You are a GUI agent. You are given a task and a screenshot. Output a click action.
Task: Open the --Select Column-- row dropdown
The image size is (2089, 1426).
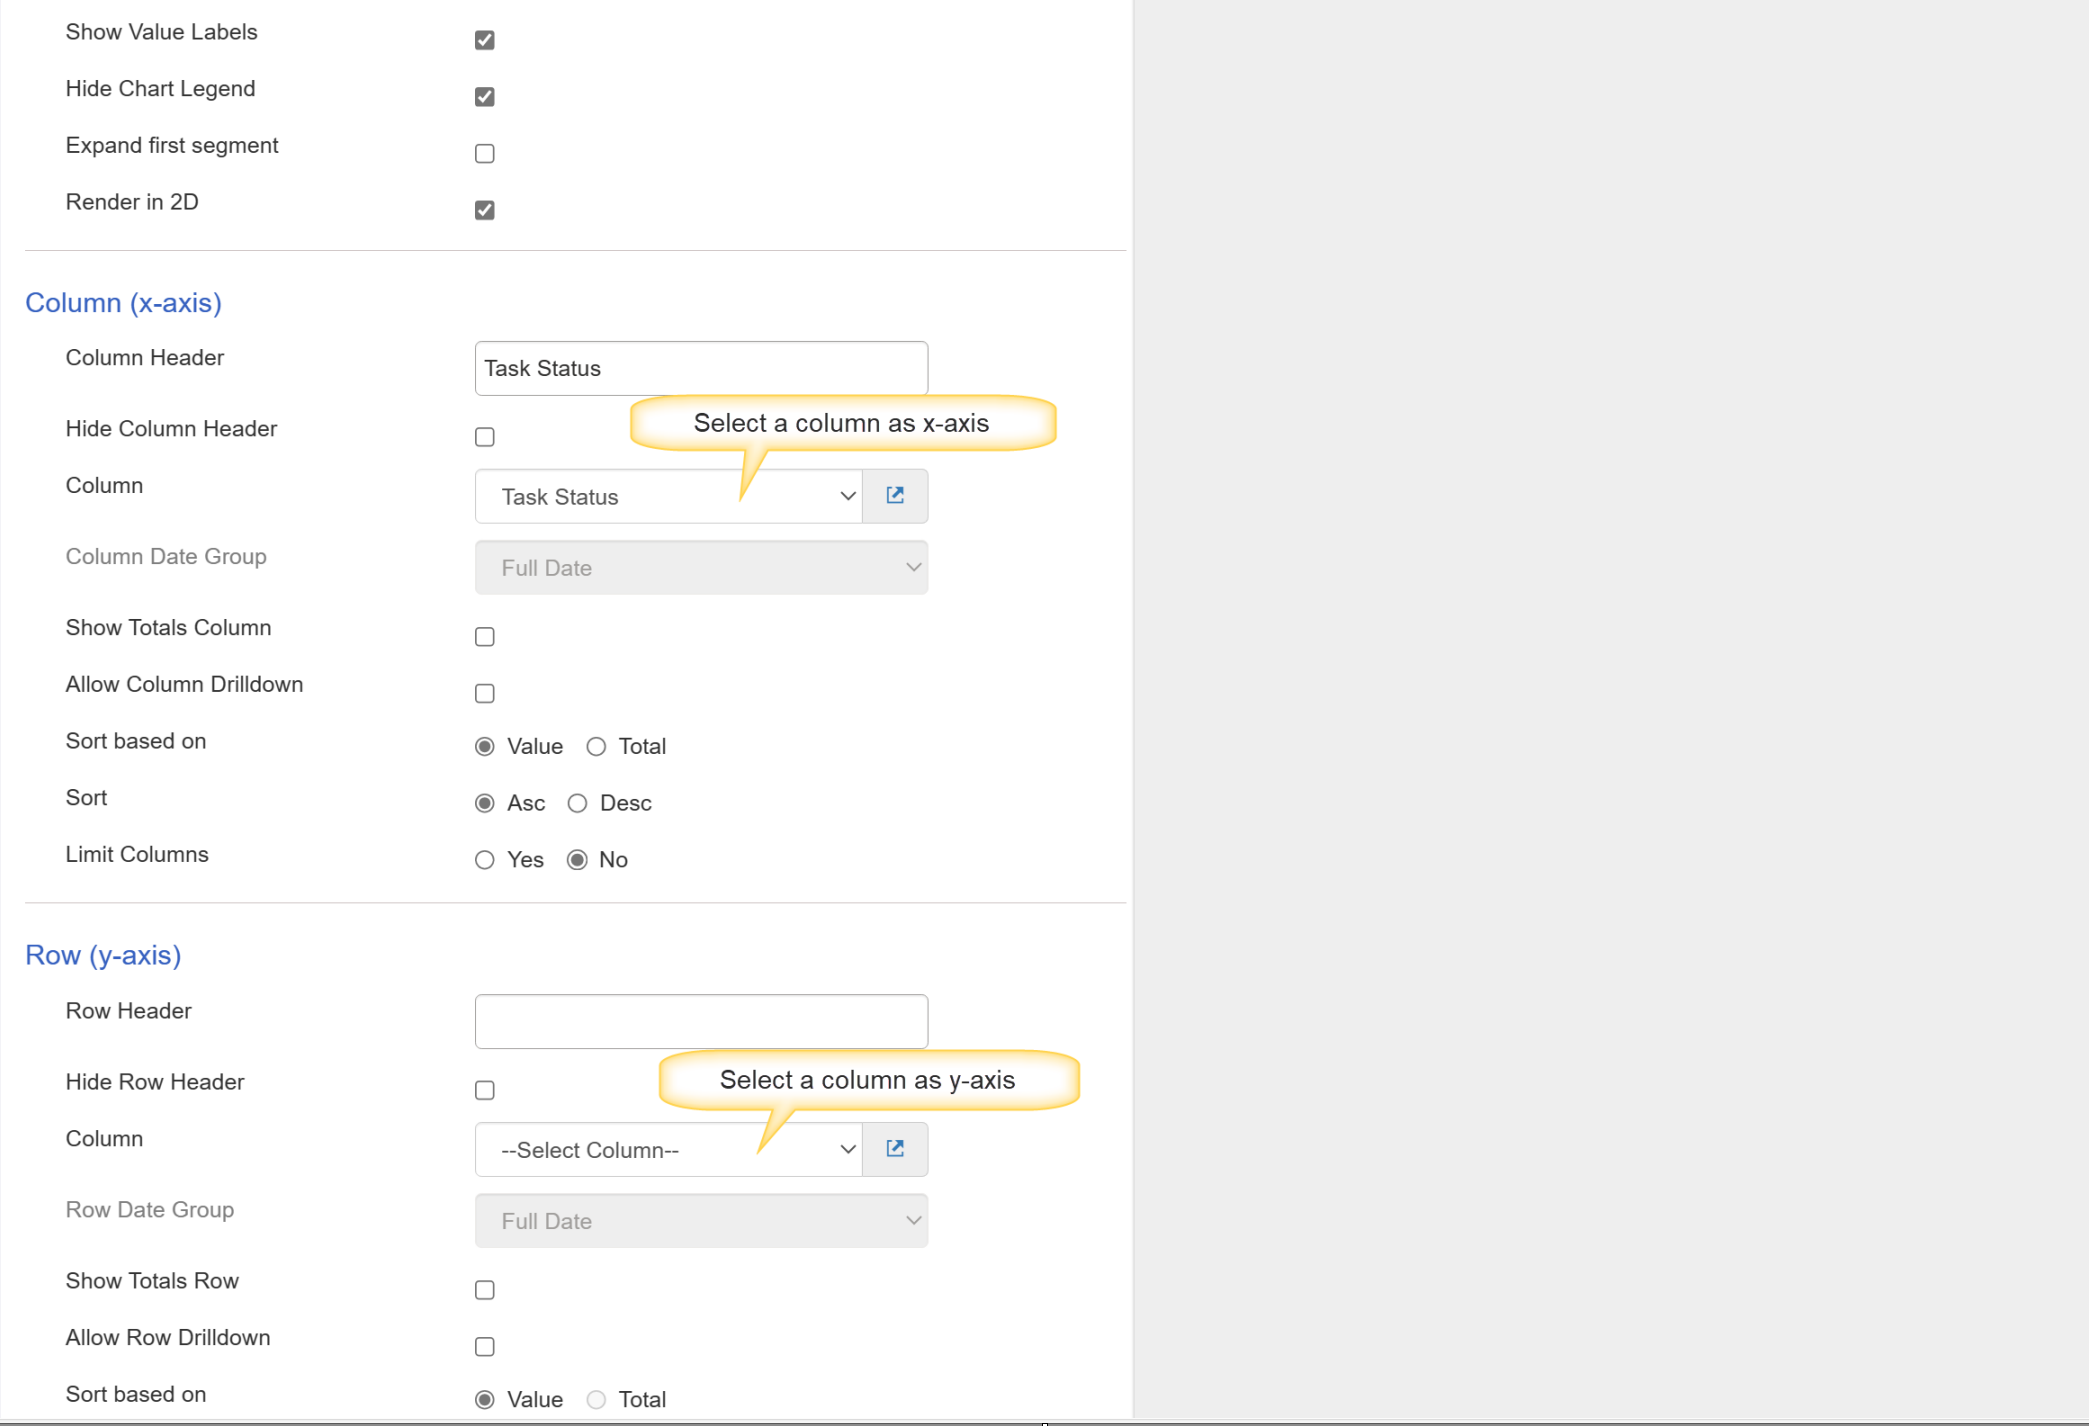(668, 1149)
